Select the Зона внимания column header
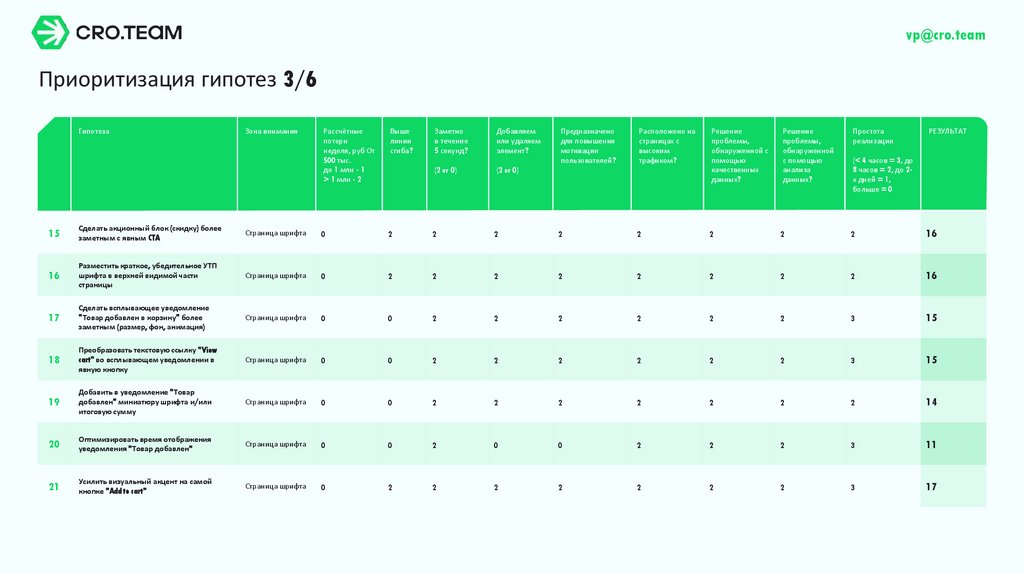Screen dimensions: 1024x574 click(x=271, y=131)
